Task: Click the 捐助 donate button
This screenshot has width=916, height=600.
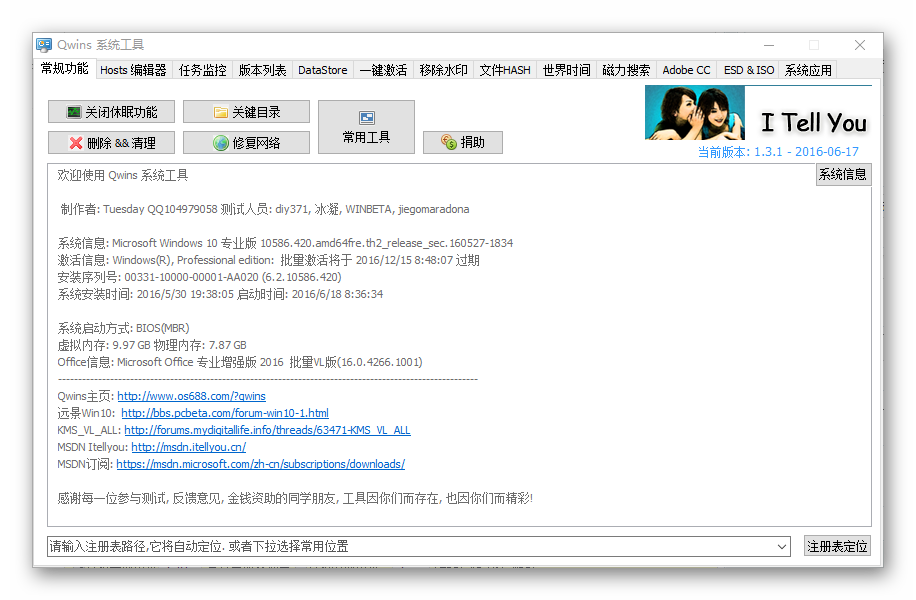Action: [463, 142]
